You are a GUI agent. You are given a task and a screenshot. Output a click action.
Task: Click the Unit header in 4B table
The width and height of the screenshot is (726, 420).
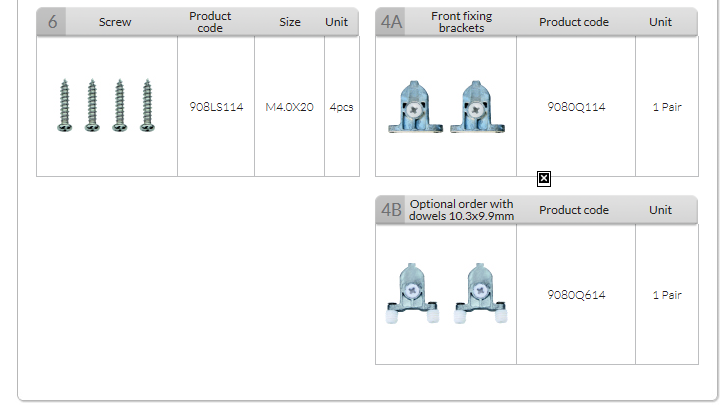[x=660, y=210]
